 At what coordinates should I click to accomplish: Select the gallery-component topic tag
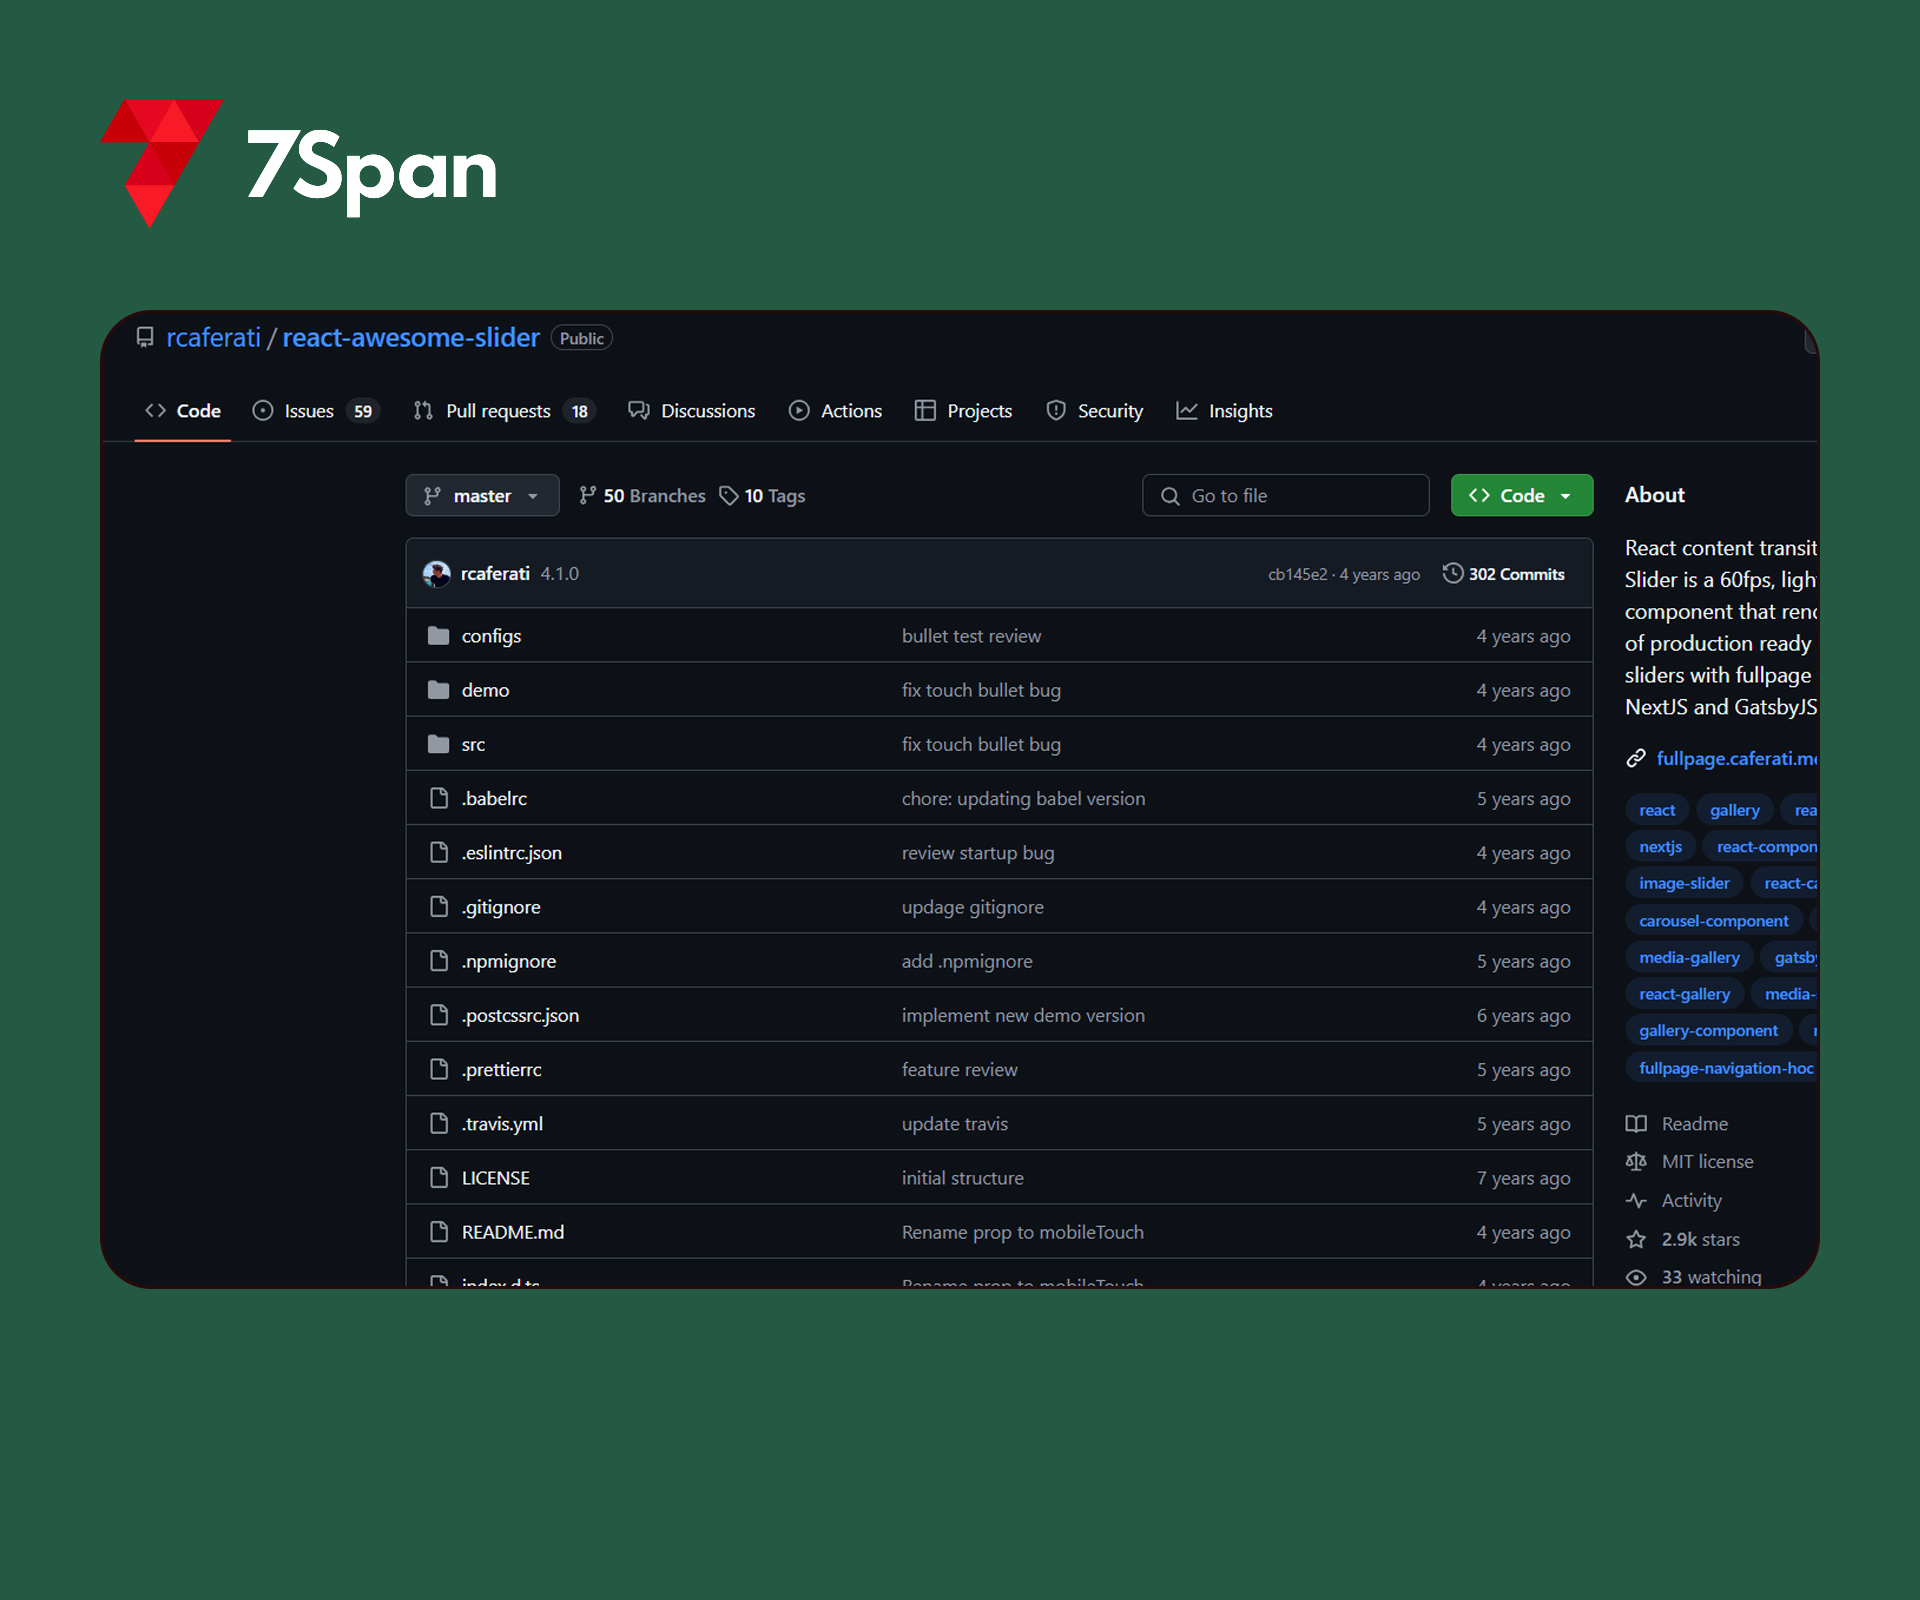pos(1708,1030)
